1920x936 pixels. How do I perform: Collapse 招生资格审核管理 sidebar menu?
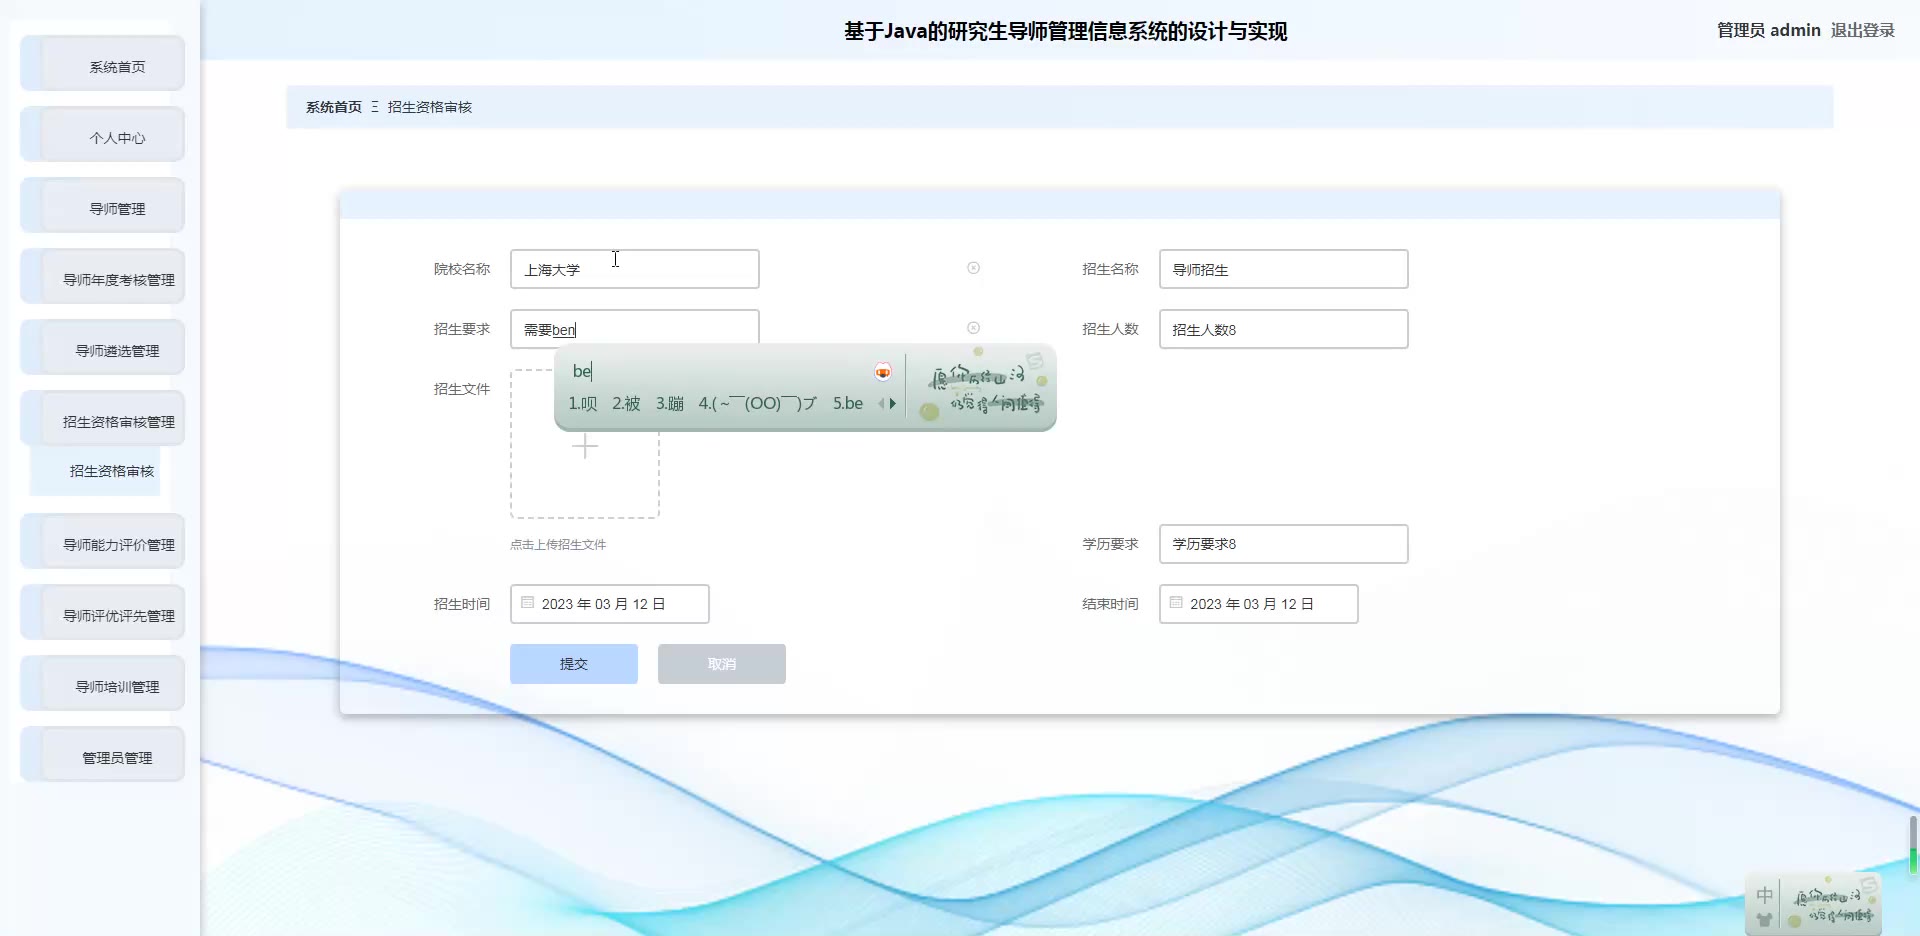click(103, 419)
